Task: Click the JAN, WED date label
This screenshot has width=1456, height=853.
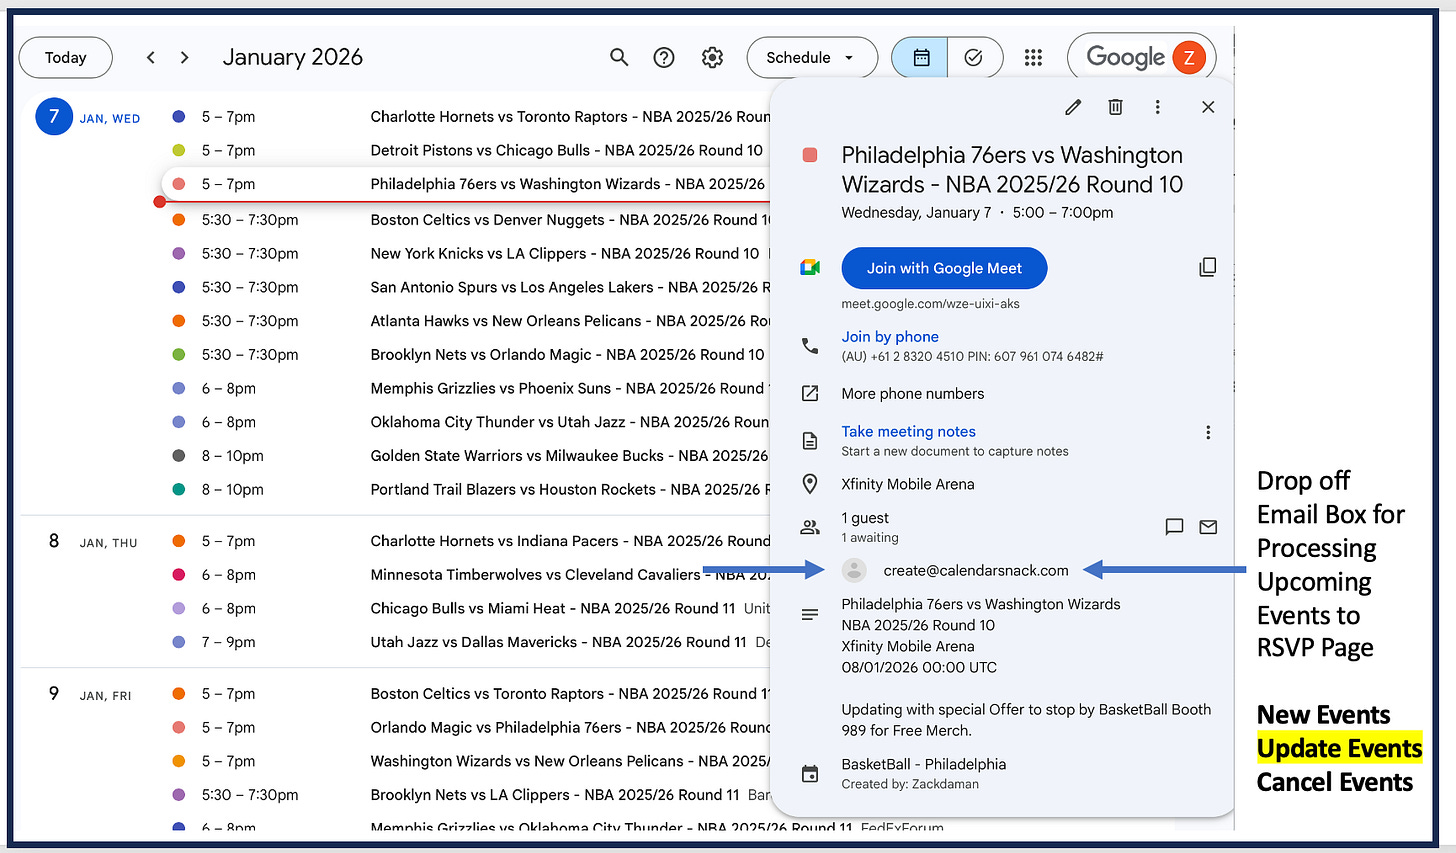Action: [110, 119]
